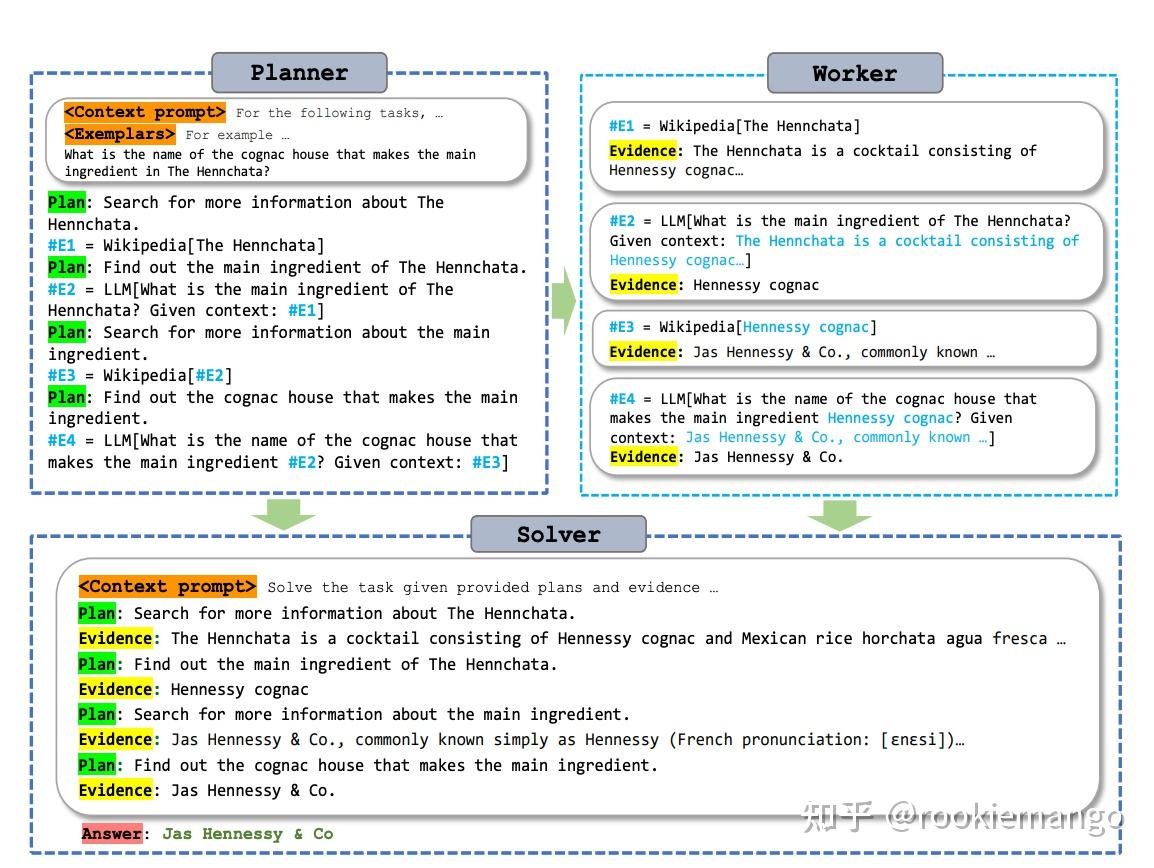Click the text "For example …"
1154x868 pixels.
coord(237,135)
